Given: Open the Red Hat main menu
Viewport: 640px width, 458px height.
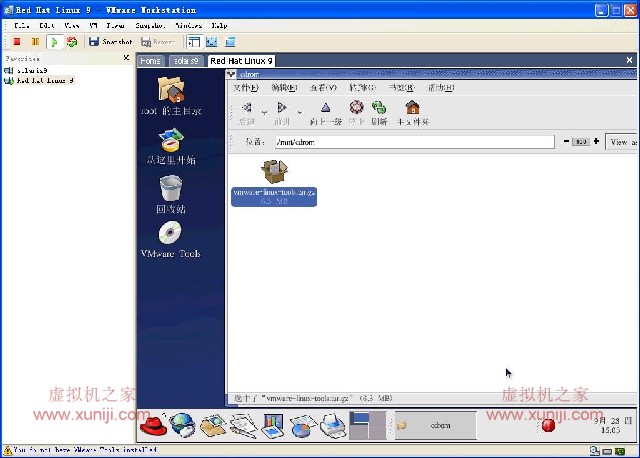Looking at the screenshot, I should 153,425.
